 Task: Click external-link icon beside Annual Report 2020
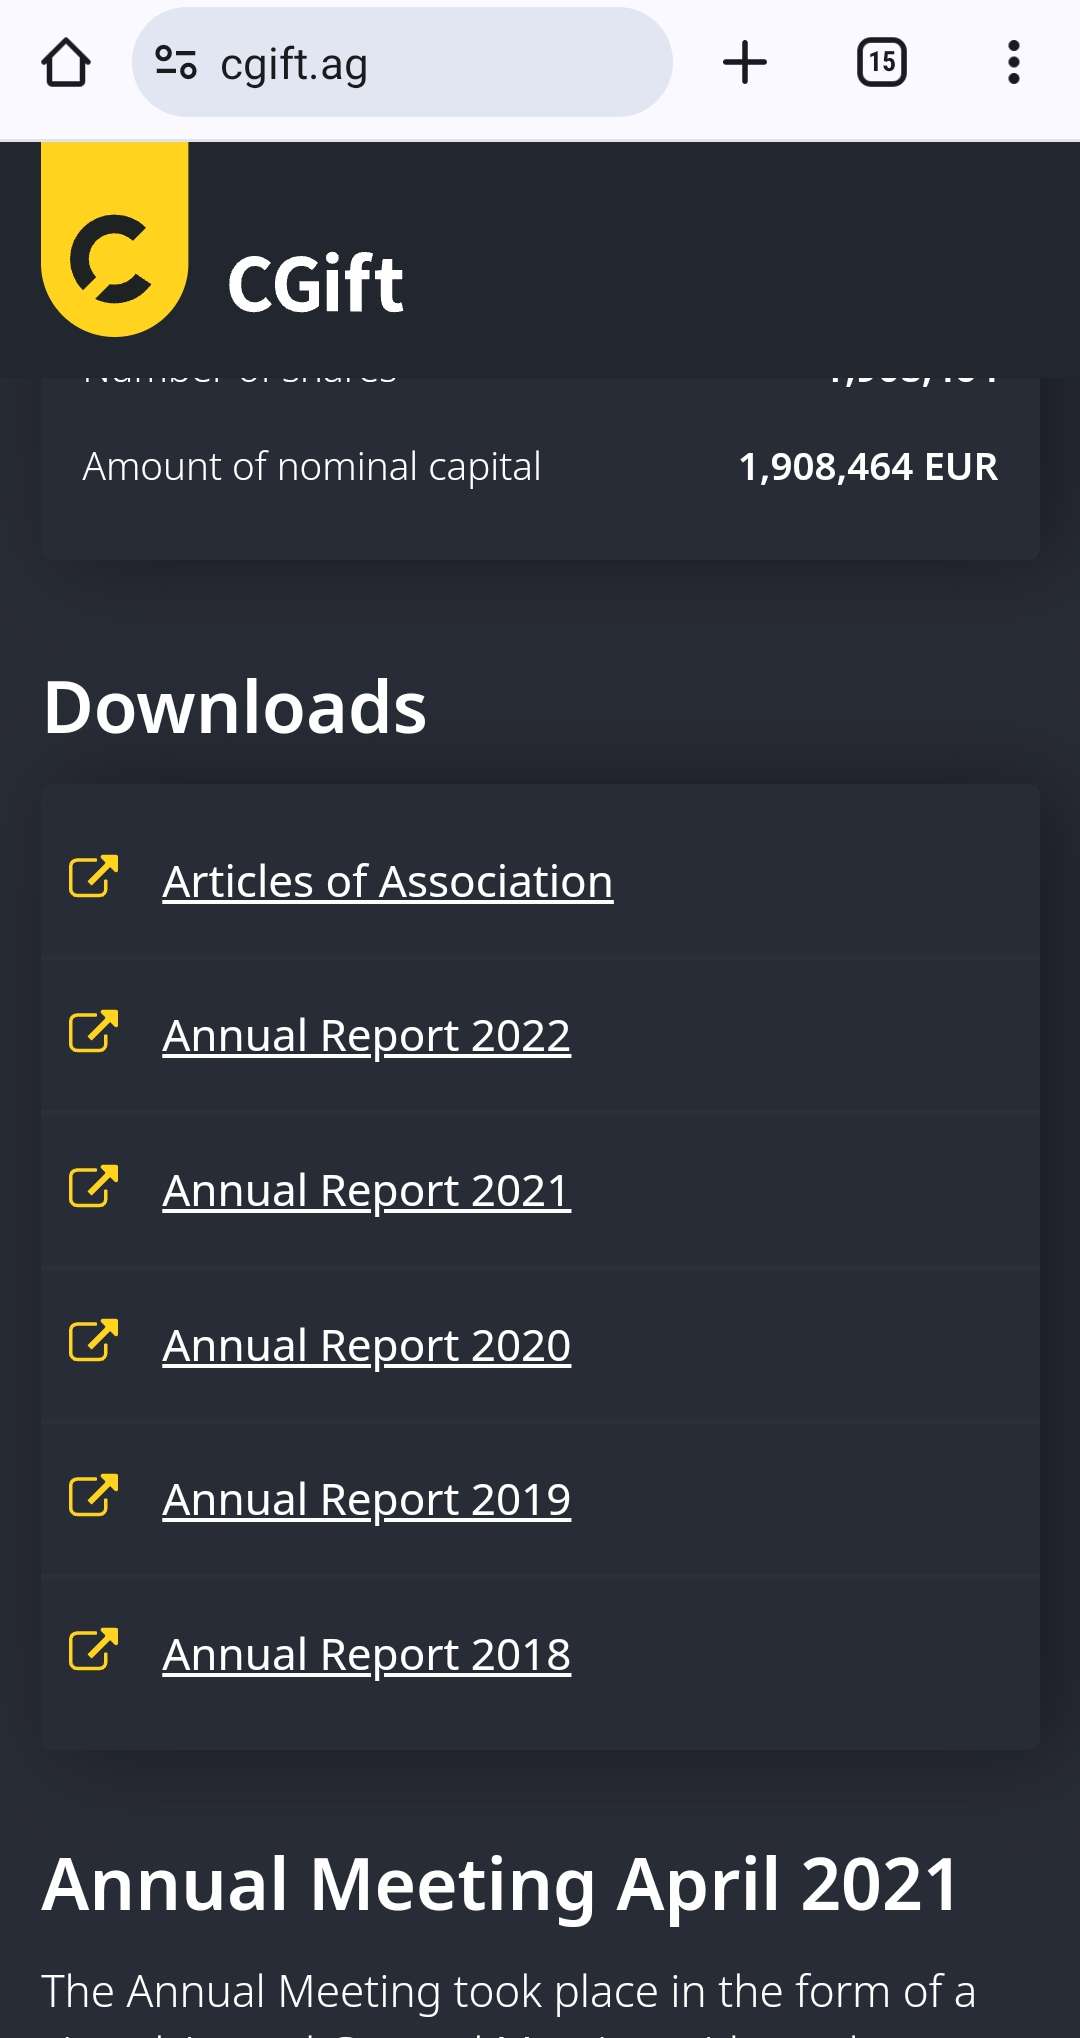pos(93,1341)
